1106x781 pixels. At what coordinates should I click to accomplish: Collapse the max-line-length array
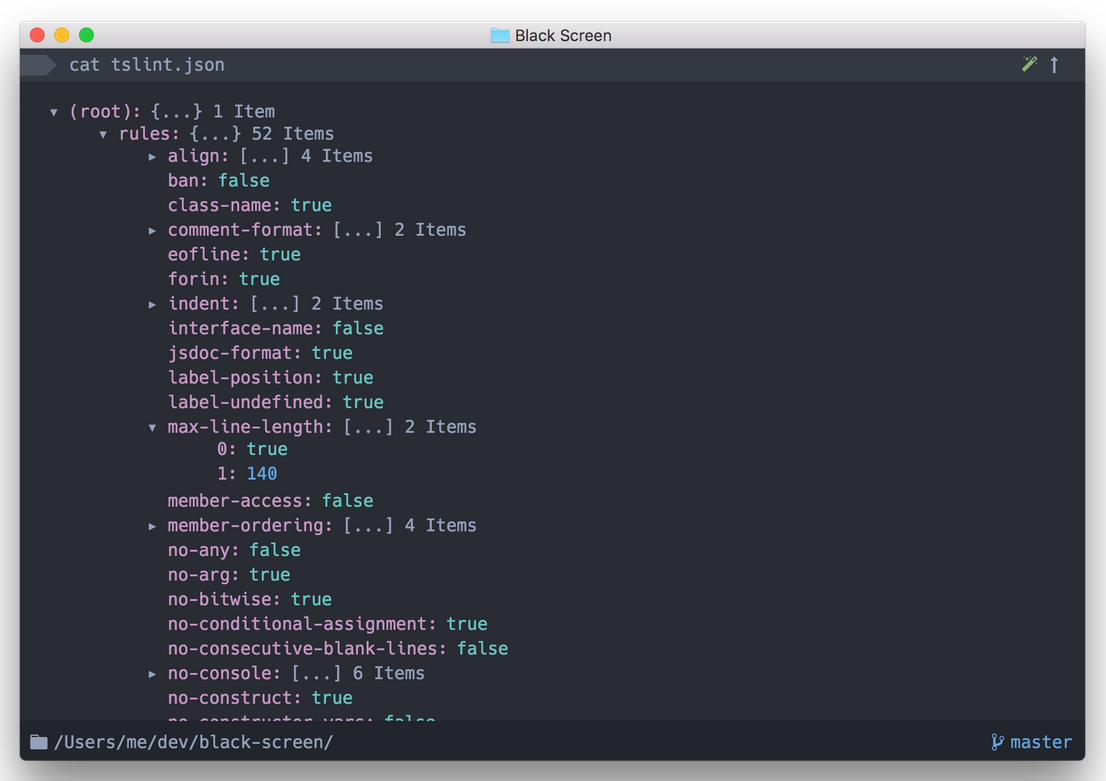[x=152, y=428]
